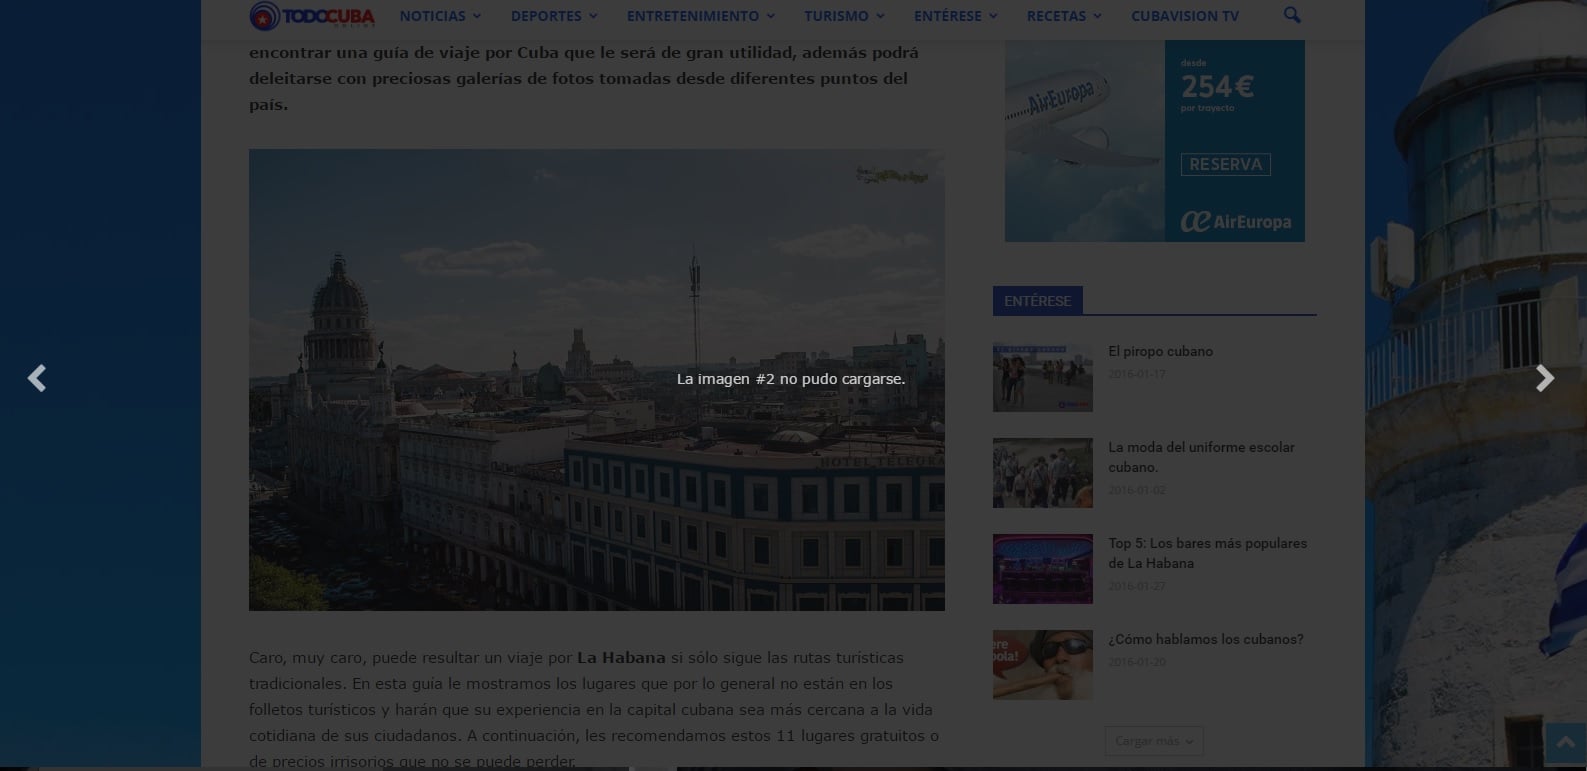This screenshot has height=771, width=1587.
Task: Open the site search magnifier
Action: tap(1292, 16)
